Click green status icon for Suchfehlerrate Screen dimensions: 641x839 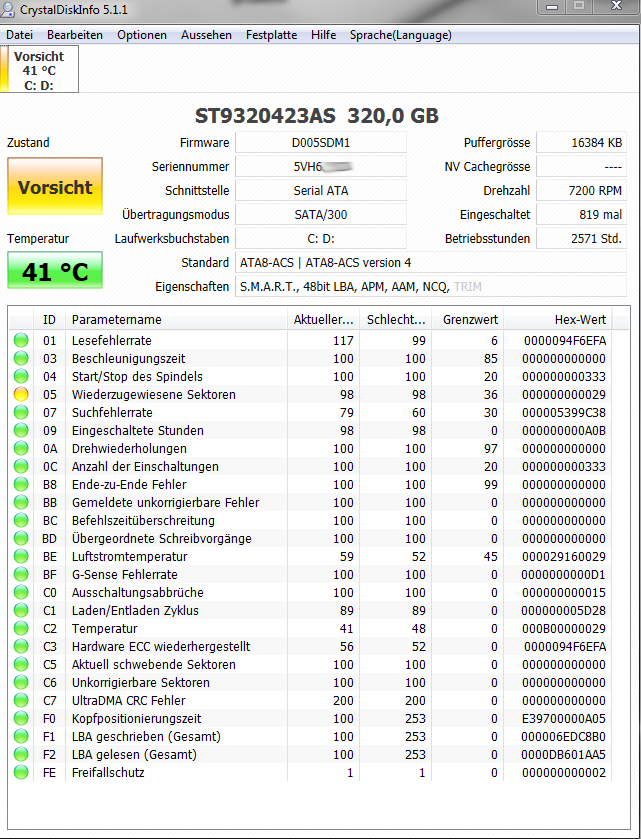click(20, 413)
